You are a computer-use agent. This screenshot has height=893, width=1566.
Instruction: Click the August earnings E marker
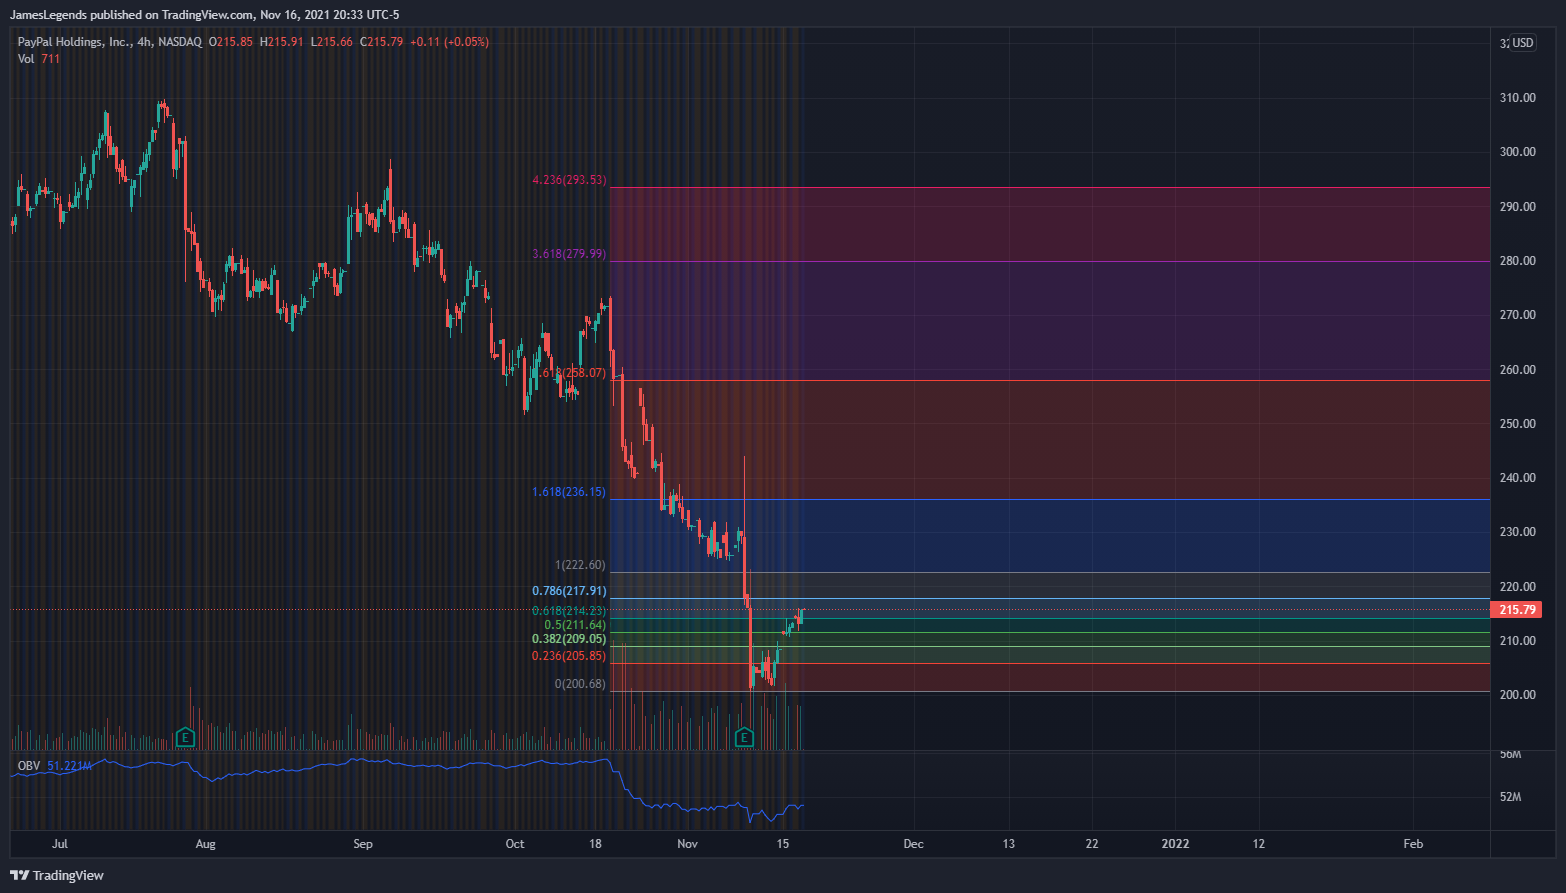185,738
